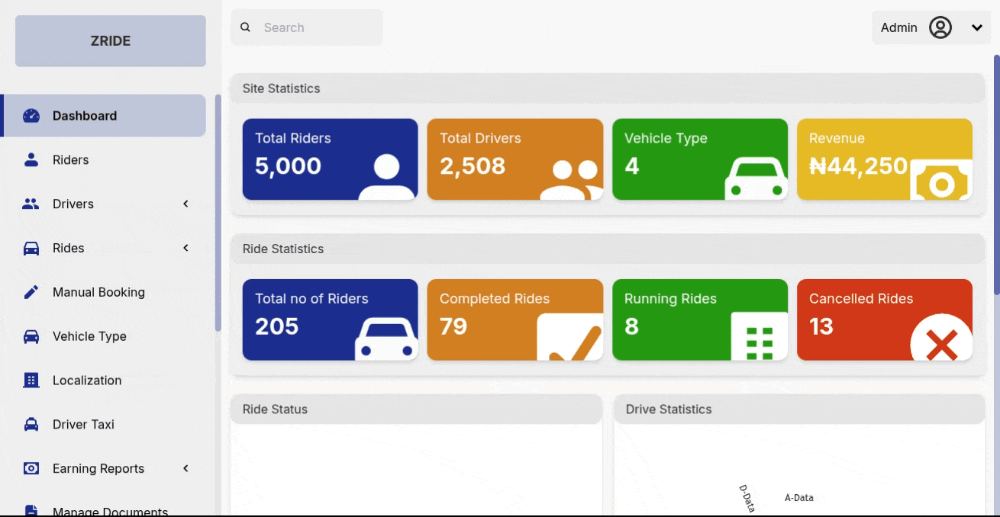Click the Vehicle Type count 4
The image size is (1000, 517).
click(631, 166)
